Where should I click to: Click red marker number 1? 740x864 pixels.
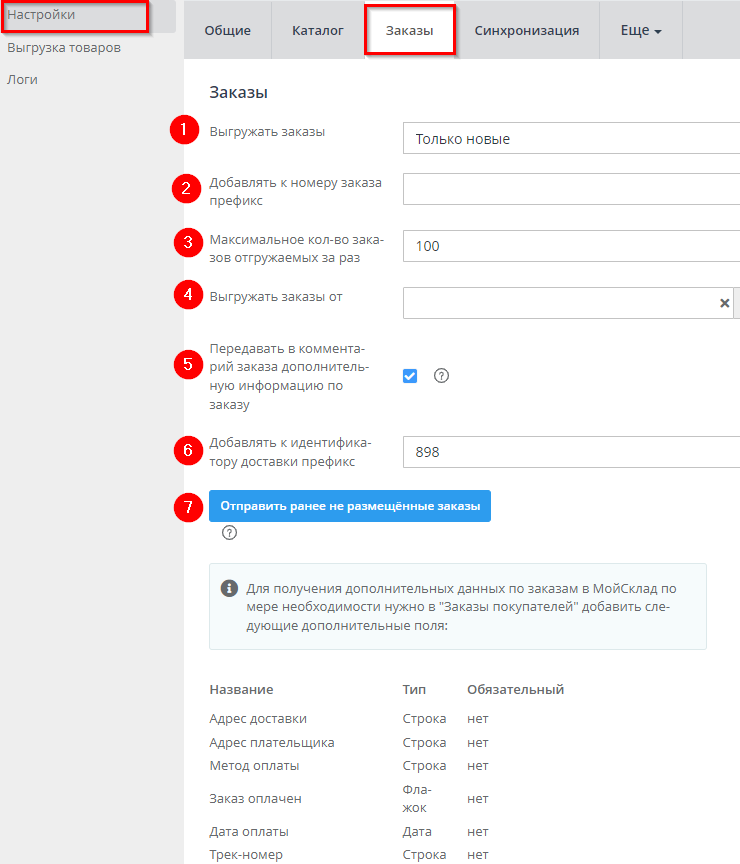click(x=184, y=132)
